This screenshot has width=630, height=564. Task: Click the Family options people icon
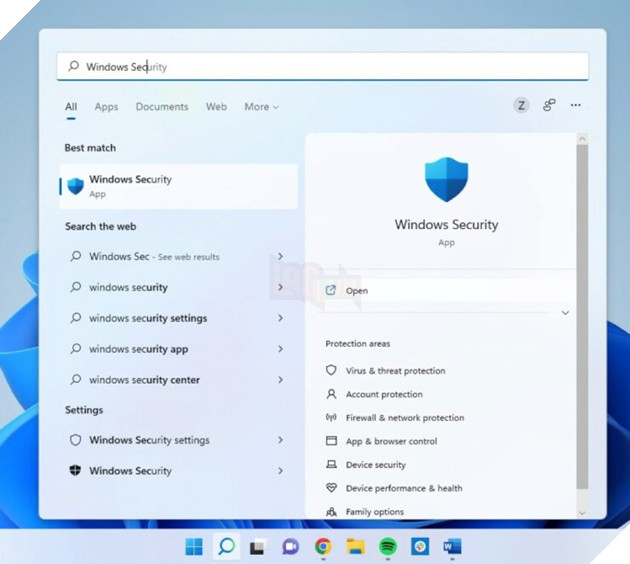(x=331, y=511)
